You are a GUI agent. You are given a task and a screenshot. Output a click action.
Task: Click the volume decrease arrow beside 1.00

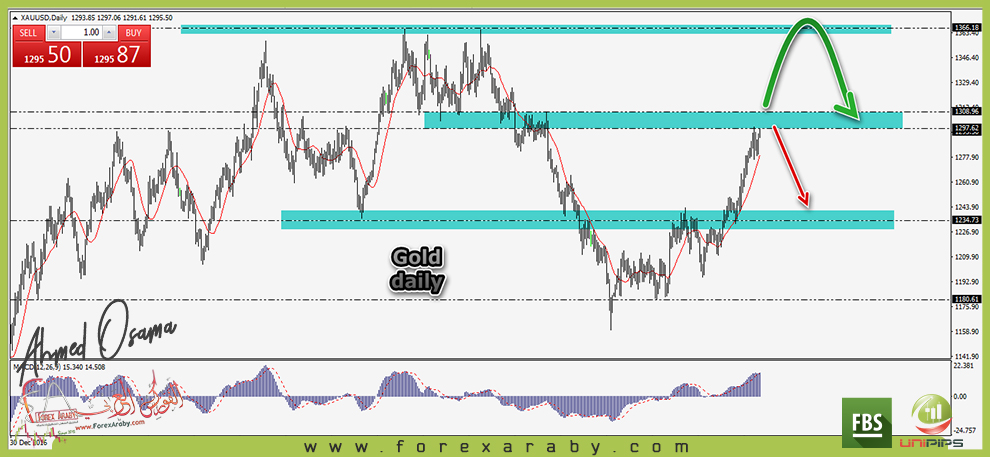54,32
